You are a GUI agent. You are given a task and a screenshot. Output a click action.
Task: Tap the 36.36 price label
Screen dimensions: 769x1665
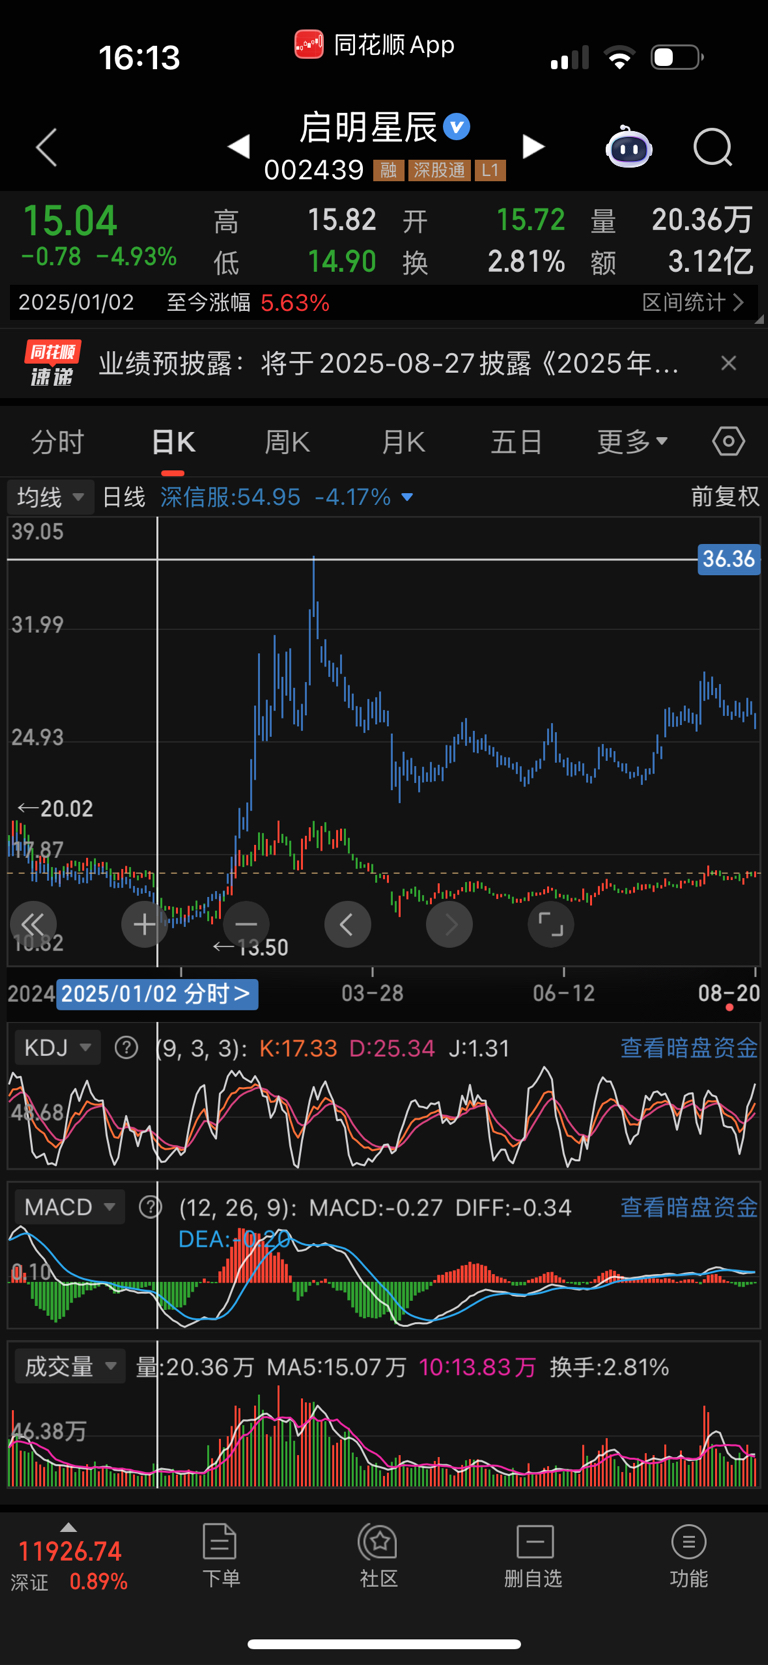(729, 559)
